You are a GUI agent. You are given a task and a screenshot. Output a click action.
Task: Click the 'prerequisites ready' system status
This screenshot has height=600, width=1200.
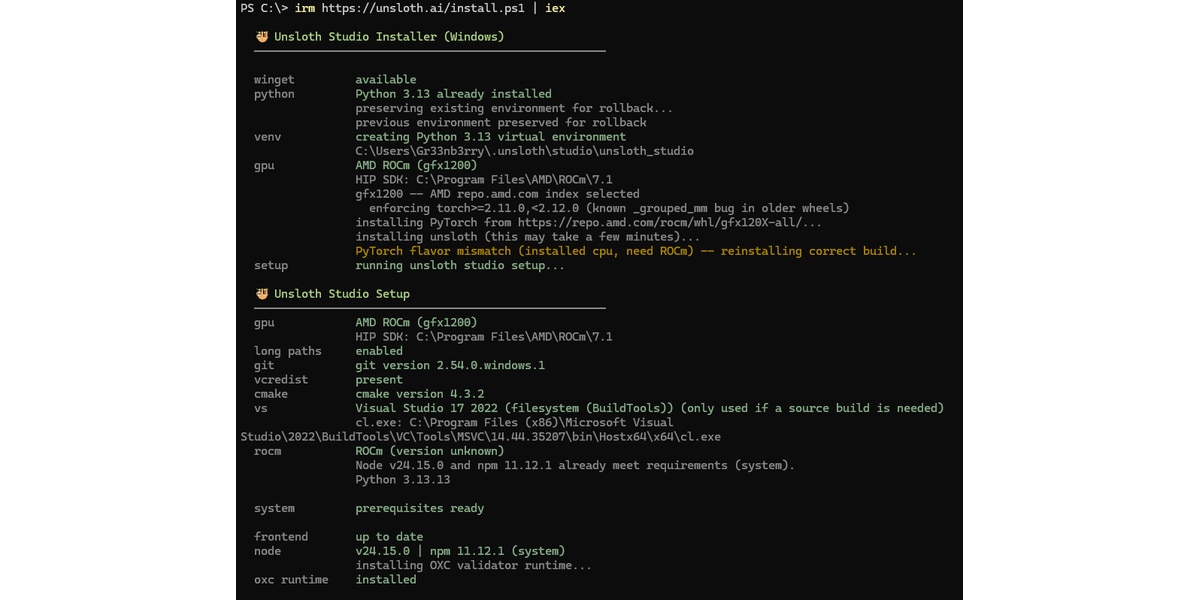(420, 508)
